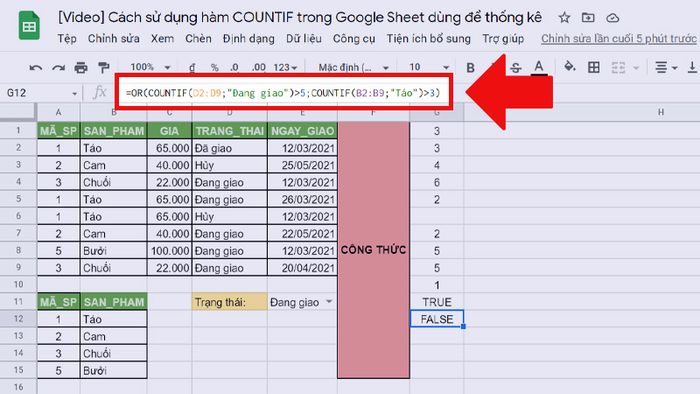
Task: Choose text color
Action: [539, 68]
